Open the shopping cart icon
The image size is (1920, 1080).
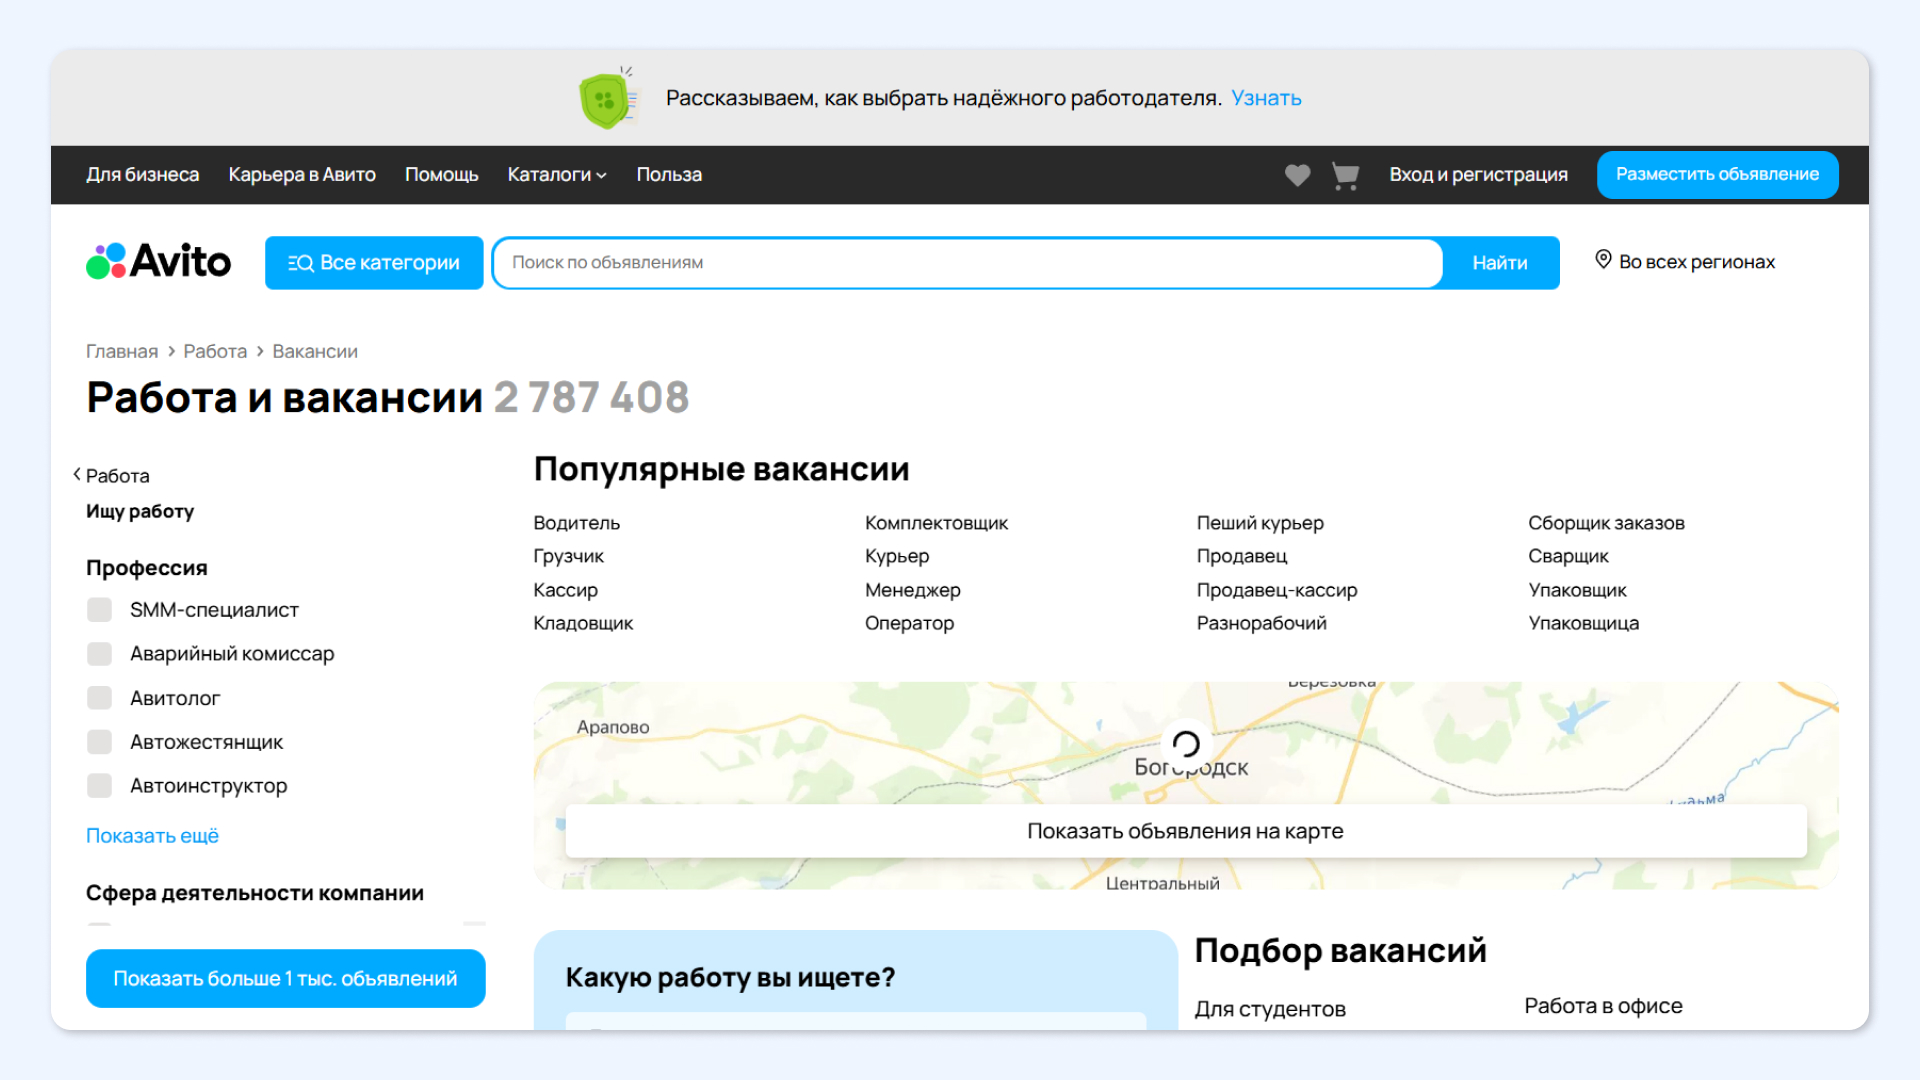point(1345,176)
